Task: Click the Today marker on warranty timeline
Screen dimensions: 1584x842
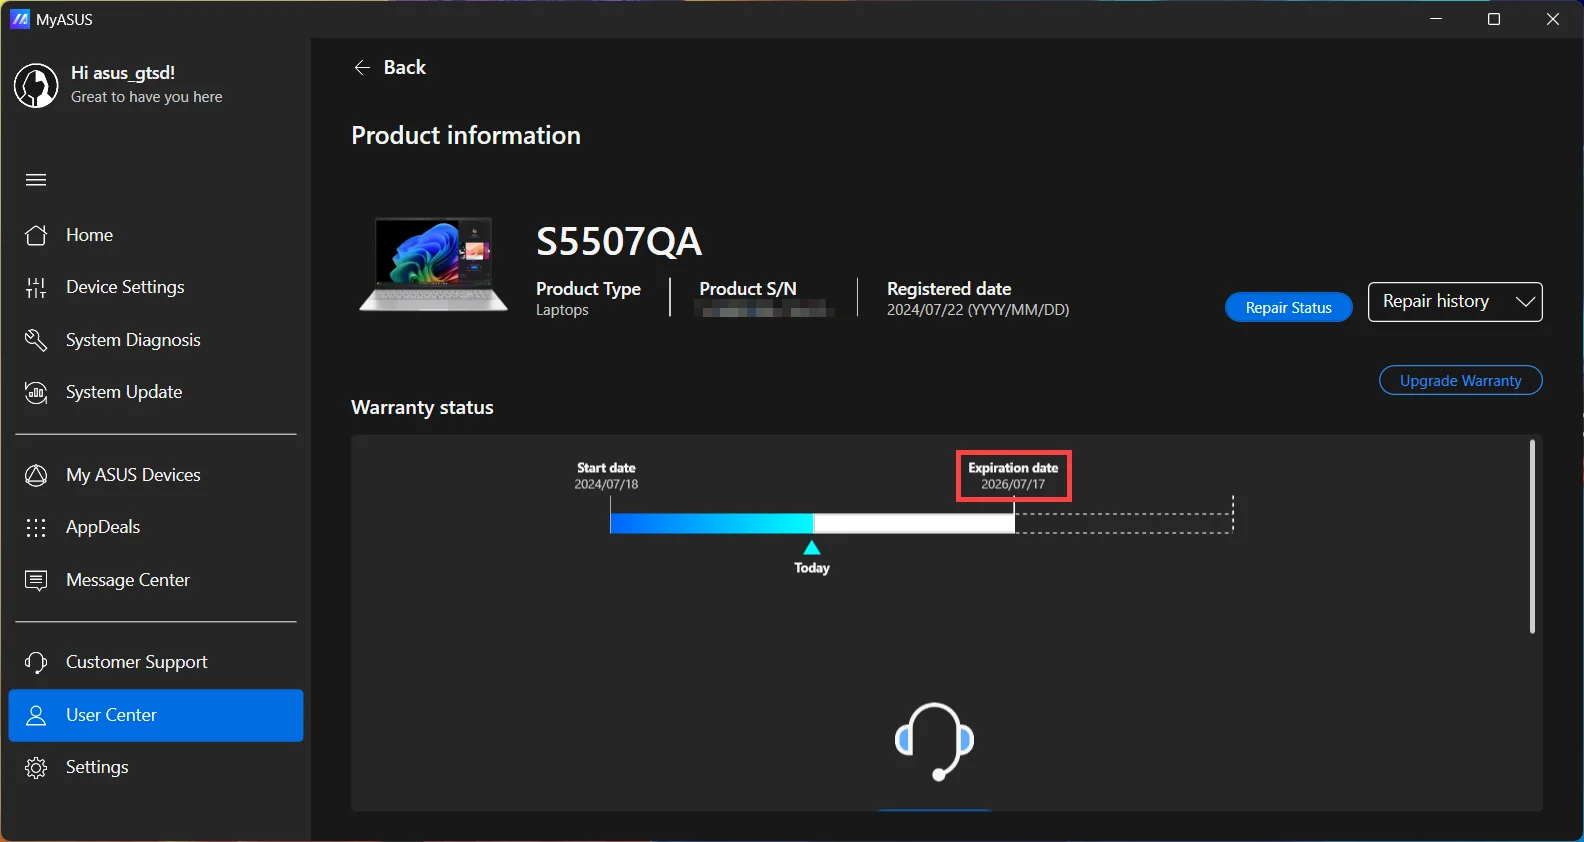Action: point(812,559)
